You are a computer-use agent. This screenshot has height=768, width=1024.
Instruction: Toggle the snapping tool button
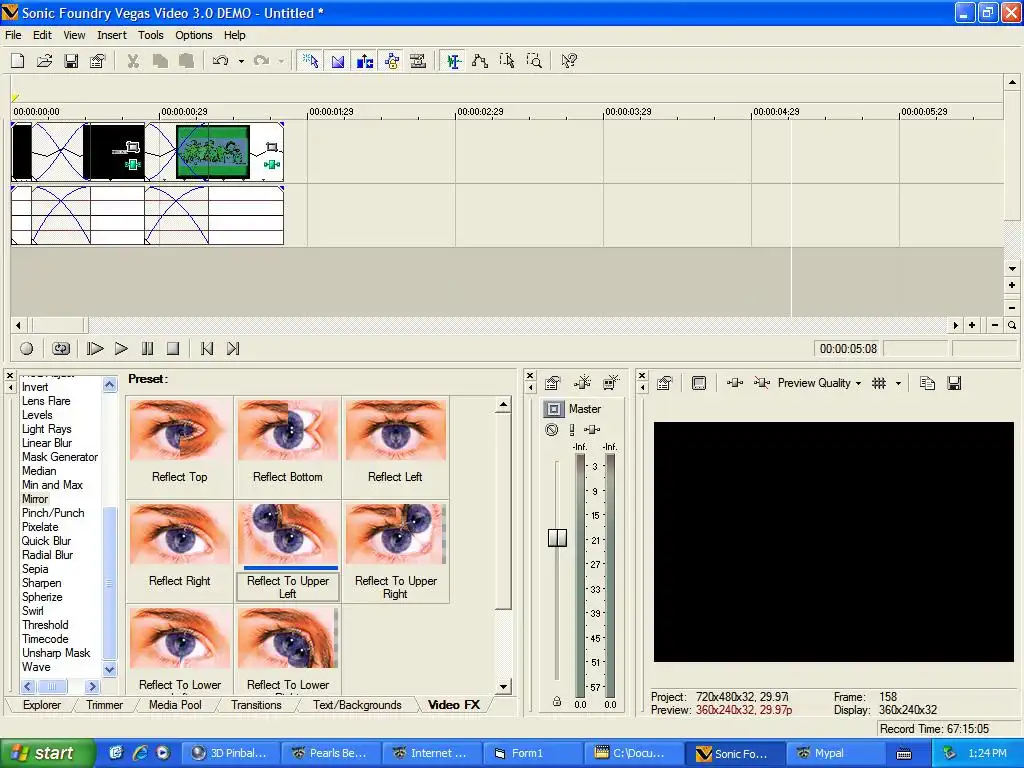coord(311,61)
